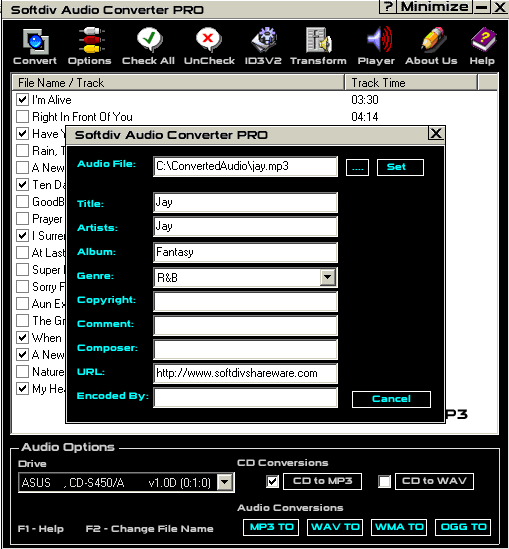Uncheck the When track checkbox

point(22,338)
